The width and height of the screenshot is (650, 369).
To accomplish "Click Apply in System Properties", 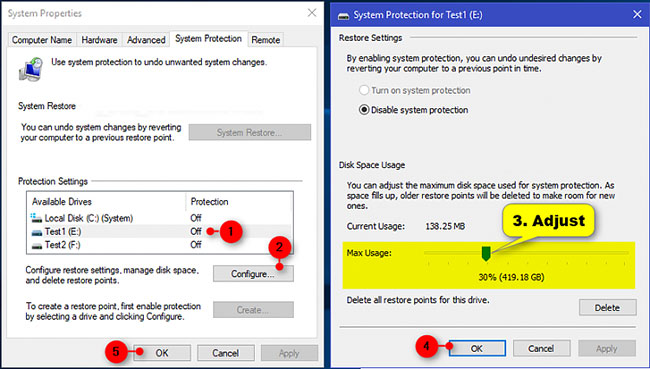I will pyautogui.click(x=289, y=353).
